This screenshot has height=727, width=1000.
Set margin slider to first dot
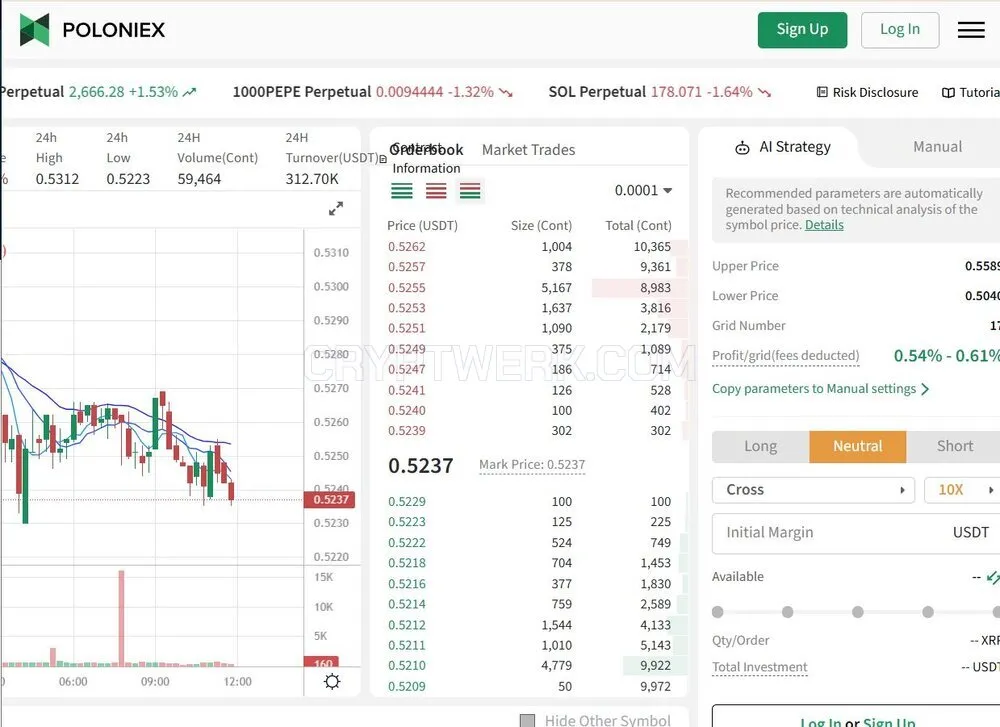pyautogui.click(x=717, y=612)
